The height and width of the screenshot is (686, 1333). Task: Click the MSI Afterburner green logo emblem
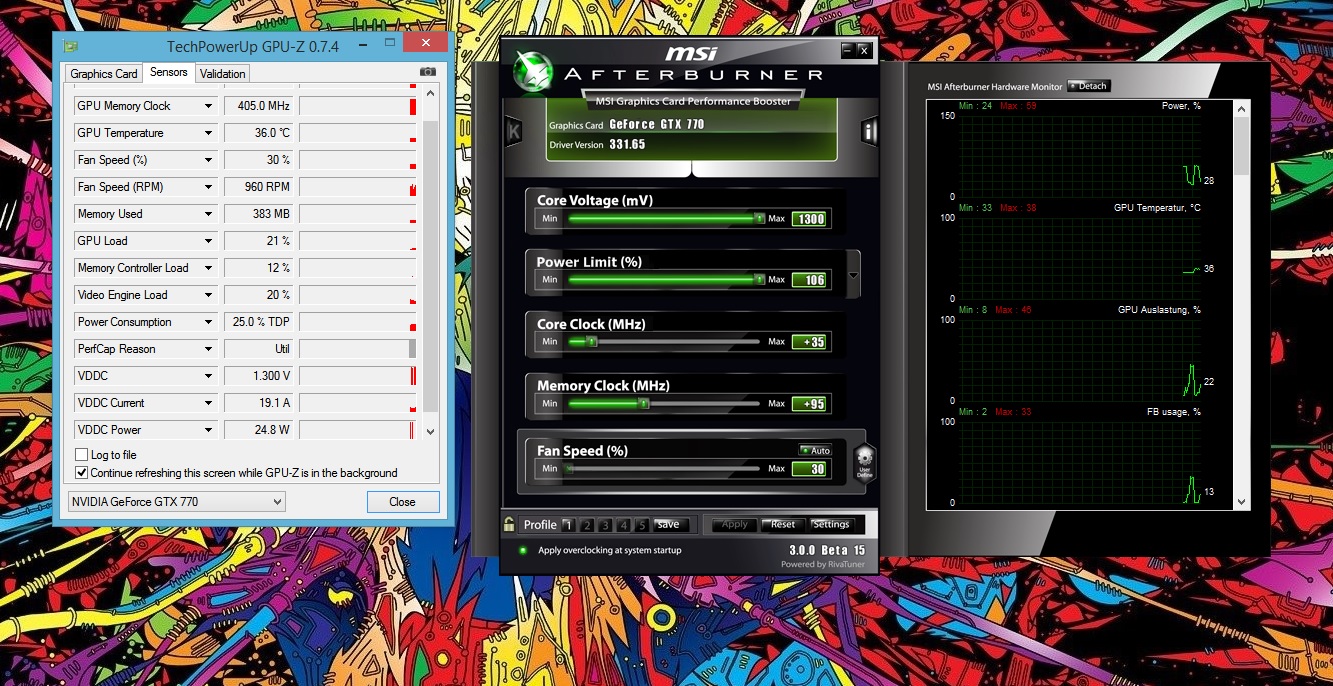(x=533, y=70)
